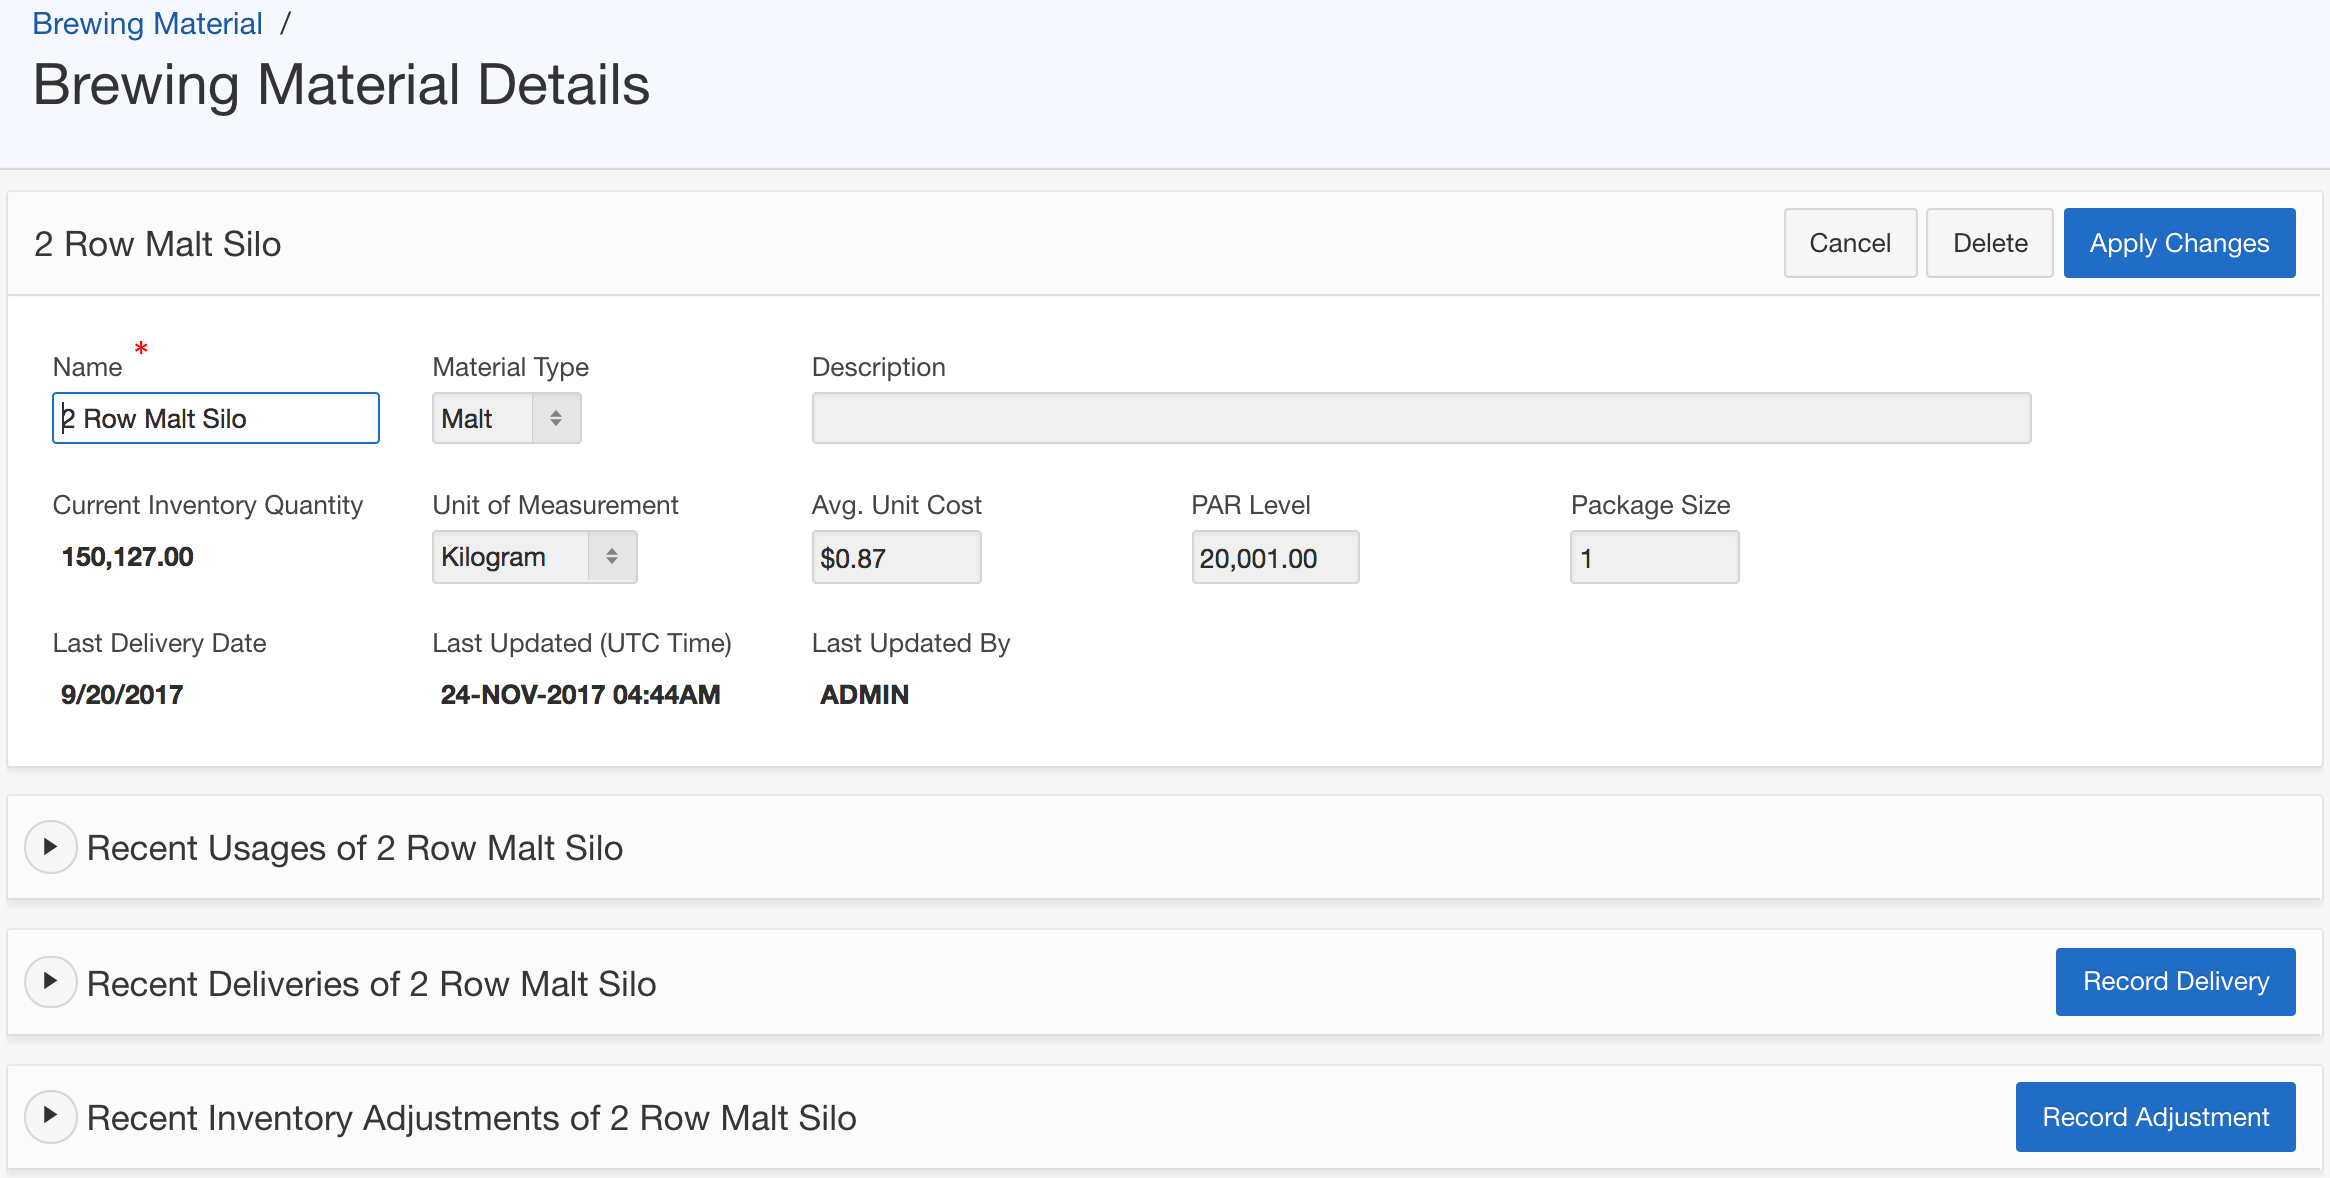This screenshot has width=2330, height=1178.
Task: Open the Material Type dropdown
Action: pyautogui.click(x=506, y=418)
